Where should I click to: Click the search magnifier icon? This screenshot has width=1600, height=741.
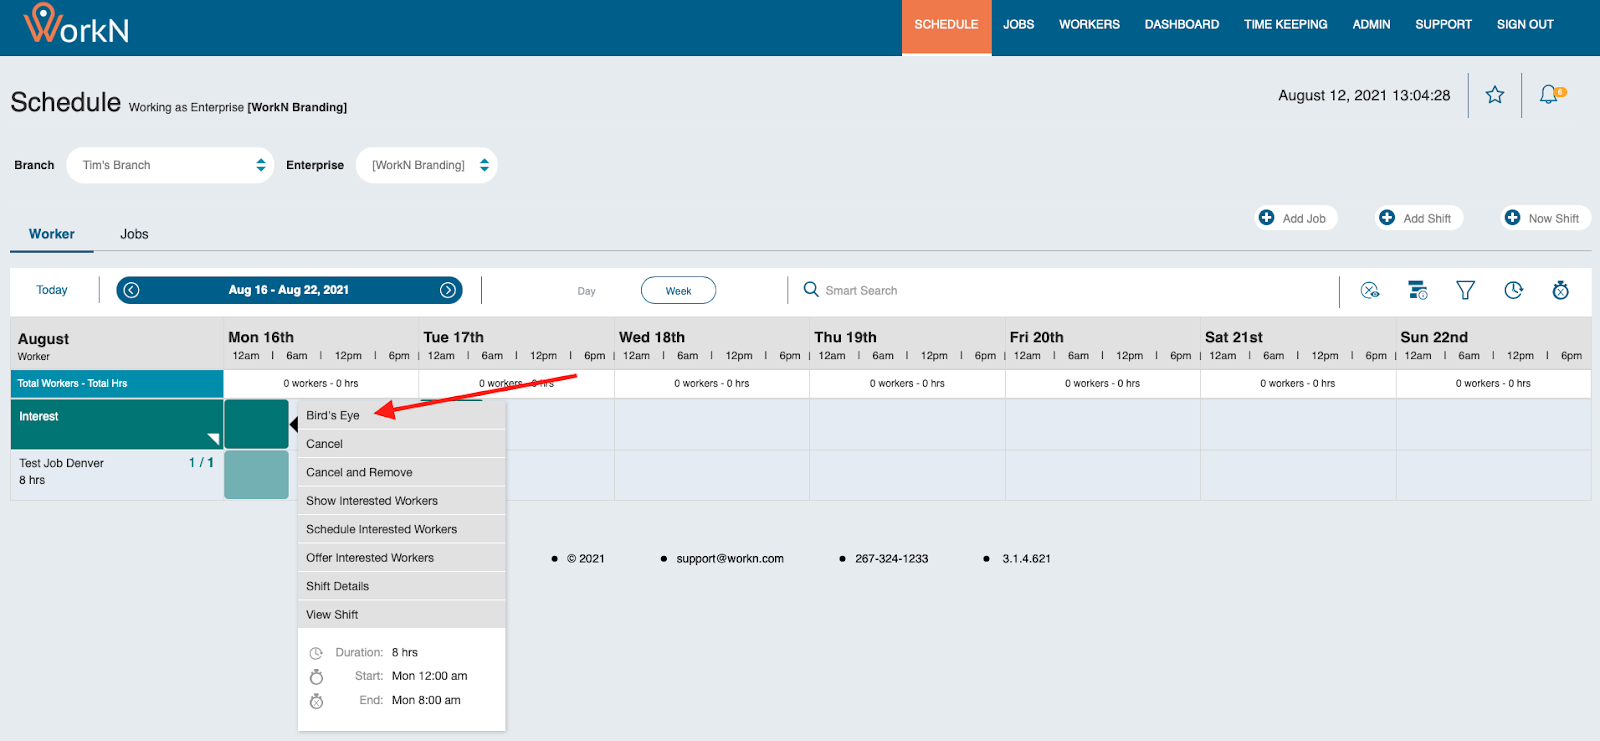(x=811, y=289)
